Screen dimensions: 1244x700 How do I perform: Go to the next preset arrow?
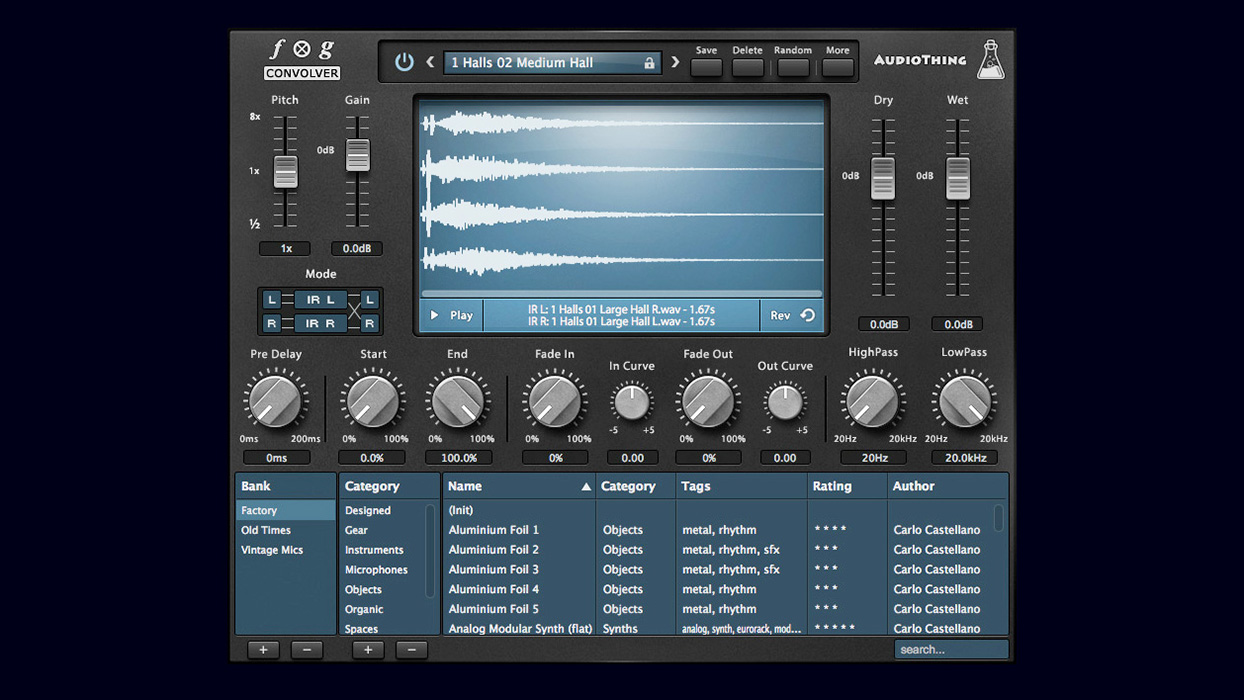(675, 62)
